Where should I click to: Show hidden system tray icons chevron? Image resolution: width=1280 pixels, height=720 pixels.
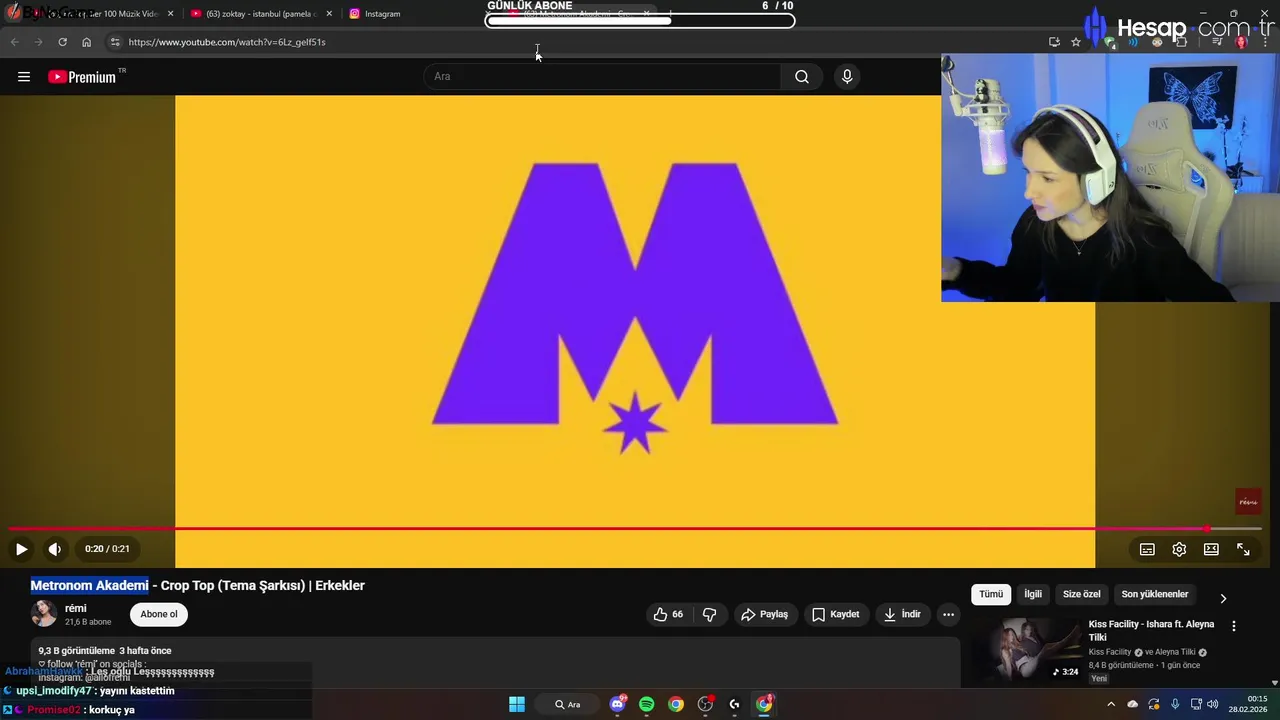click(1110, 704)
